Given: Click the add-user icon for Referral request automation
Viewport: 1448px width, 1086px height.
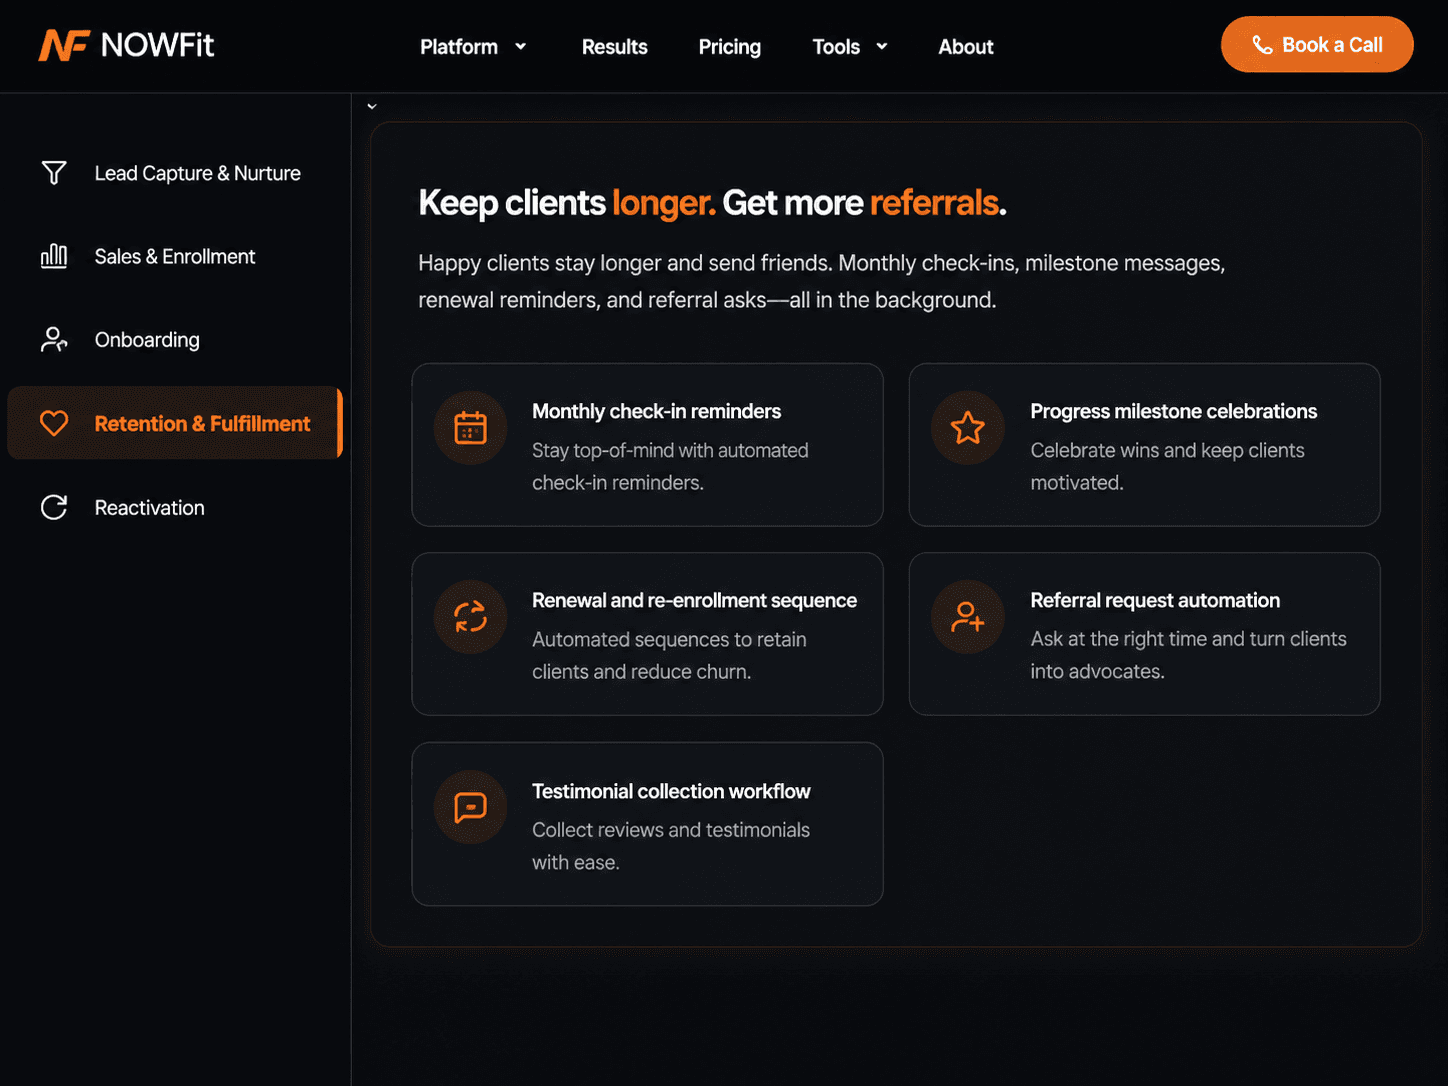Looking at the screenshot, I should [x=968, y=617].
